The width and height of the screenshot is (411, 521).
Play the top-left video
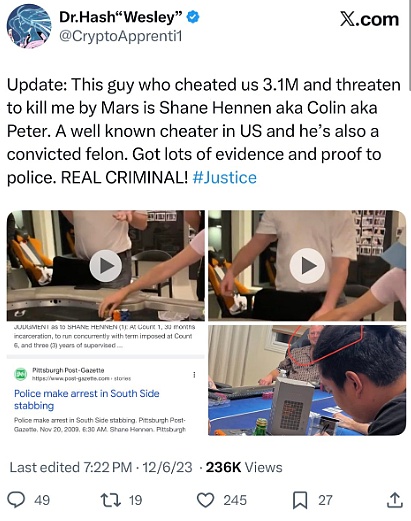[x=106, y=266]
